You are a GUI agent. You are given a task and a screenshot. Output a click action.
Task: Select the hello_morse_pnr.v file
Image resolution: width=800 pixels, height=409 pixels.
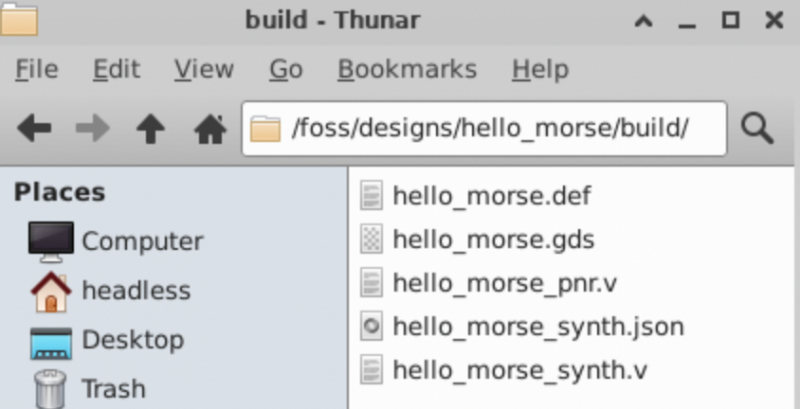504,283
